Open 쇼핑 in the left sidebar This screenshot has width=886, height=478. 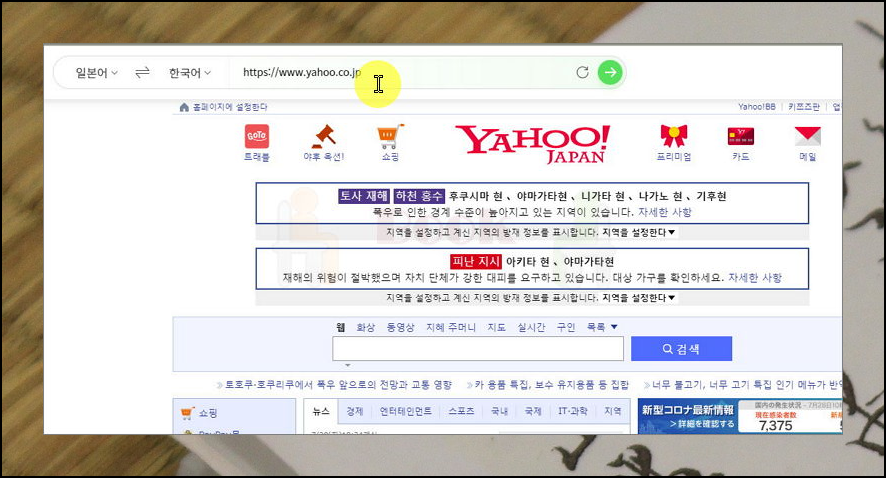click(x=207, y=413)
